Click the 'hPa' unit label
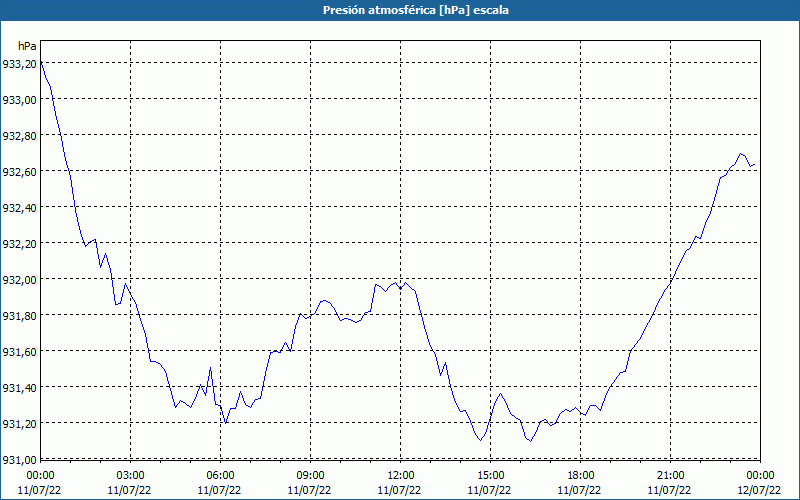800x500 pixels. 27,46
